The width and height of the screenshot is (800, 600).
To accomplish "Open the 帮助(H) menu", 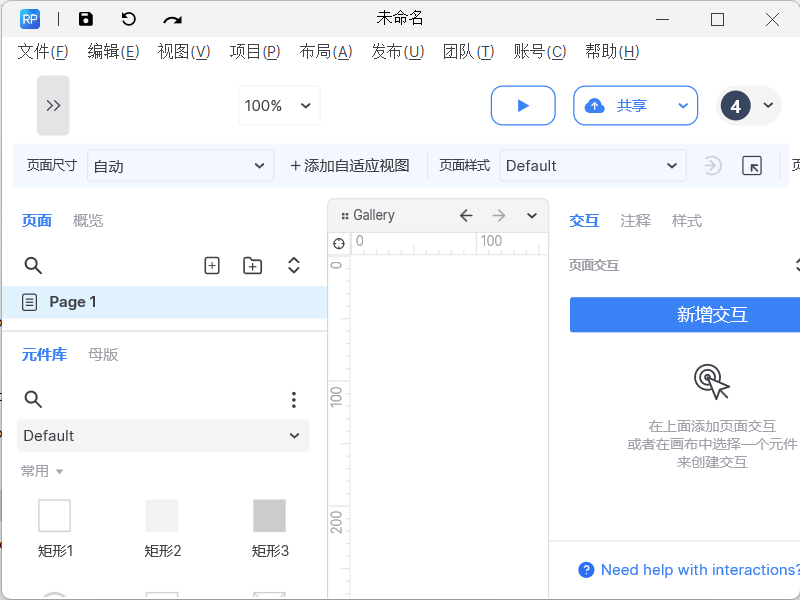I will pyautogui.click(x=612, y=52).
